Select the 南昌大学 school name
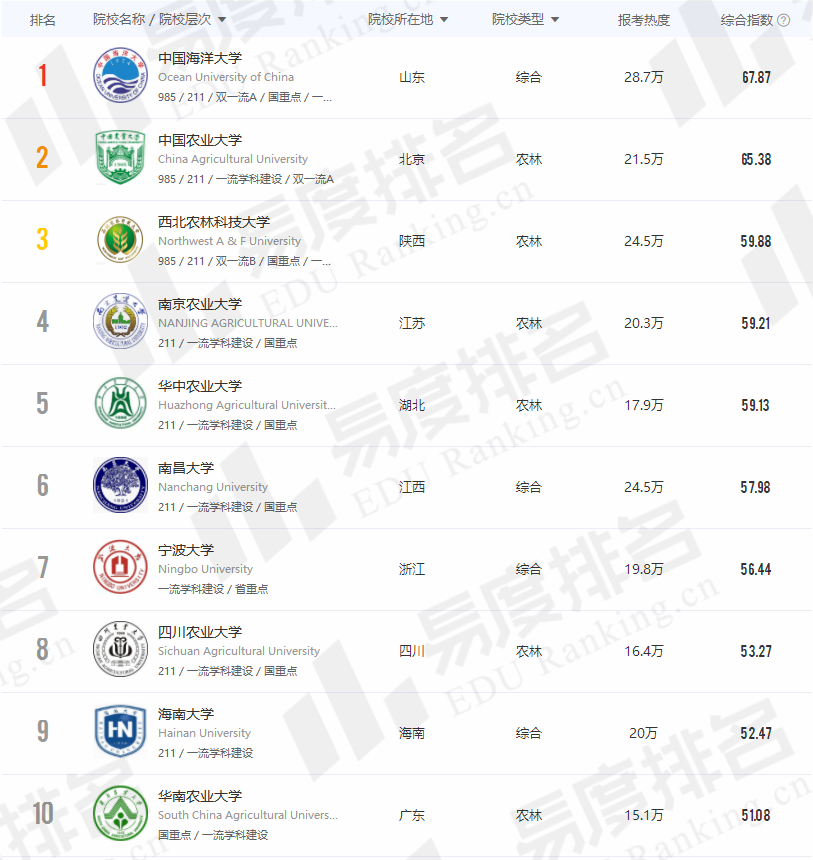This screenshot has width=813, height=860. coord(186,468)
